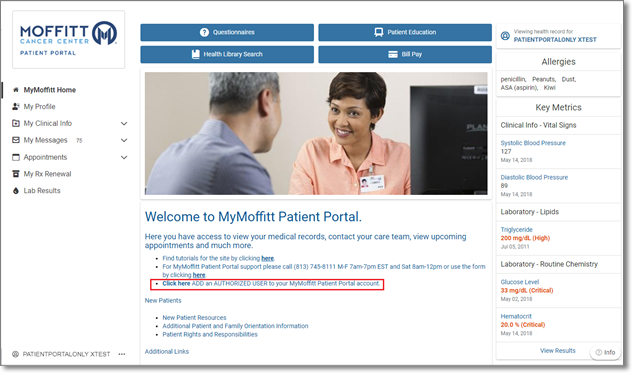Click the Health Library Search button
The image size is (634, 375).
coord(227,54)
